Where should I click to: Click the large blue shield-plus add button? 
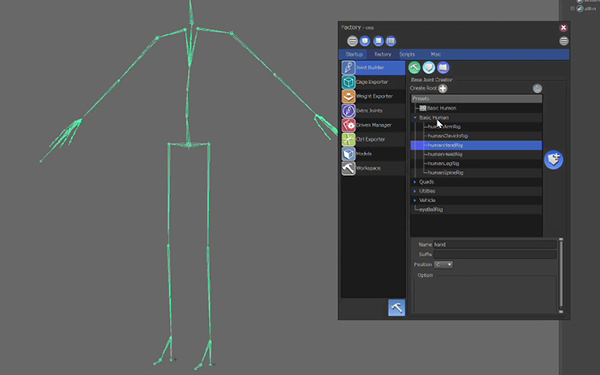coord(553,160)
